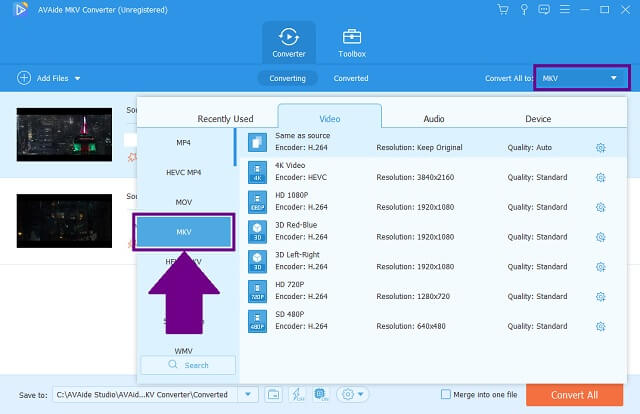Open settings gear for 3D Left-Right

[600, 267]
